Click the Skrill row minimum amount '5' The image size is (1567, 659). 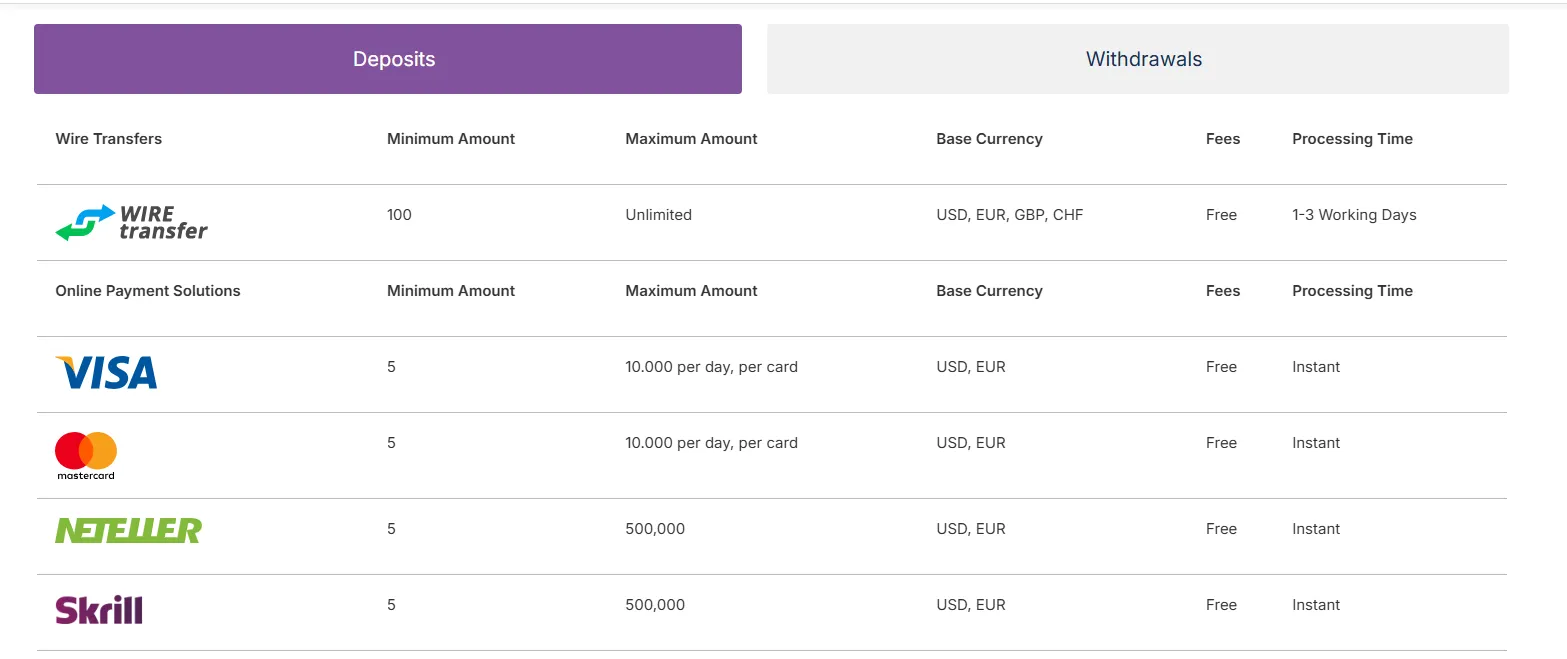tap(392, 605)
